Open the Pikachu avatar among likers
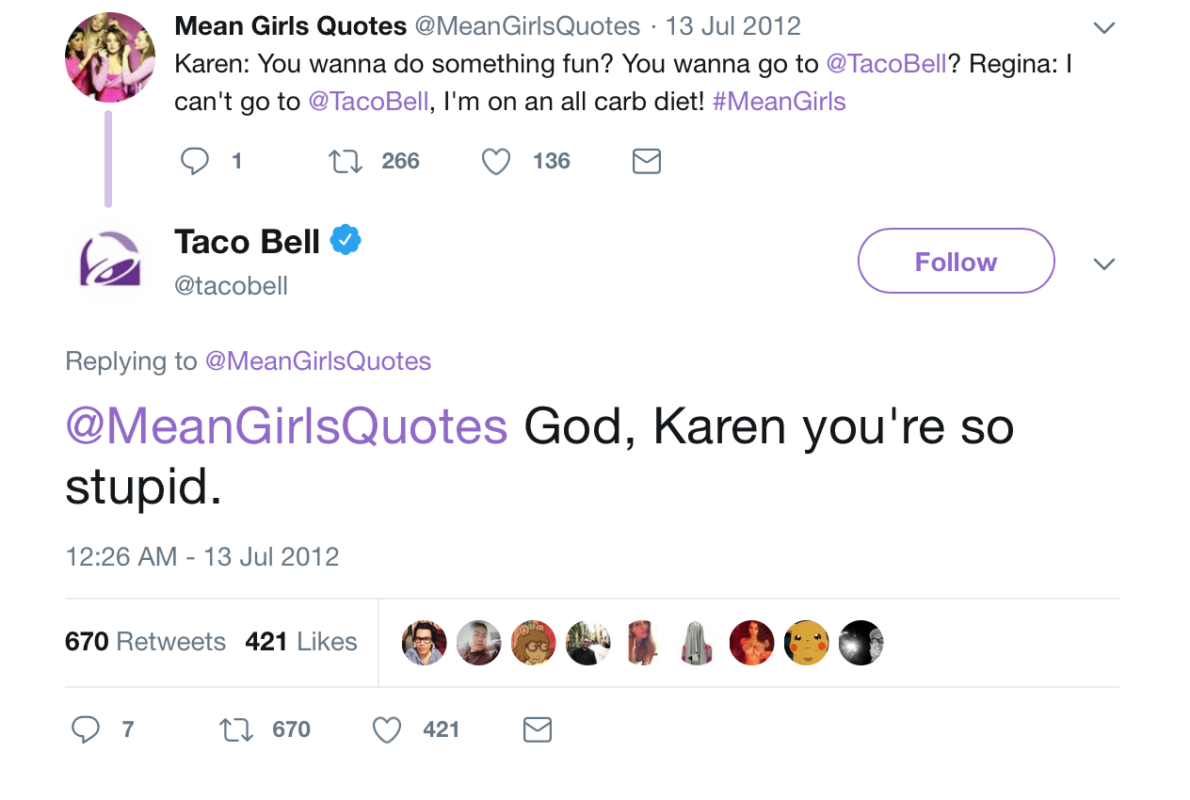Image resolution: width=1190 pixels, height=800 pixels. click(806, 642)
